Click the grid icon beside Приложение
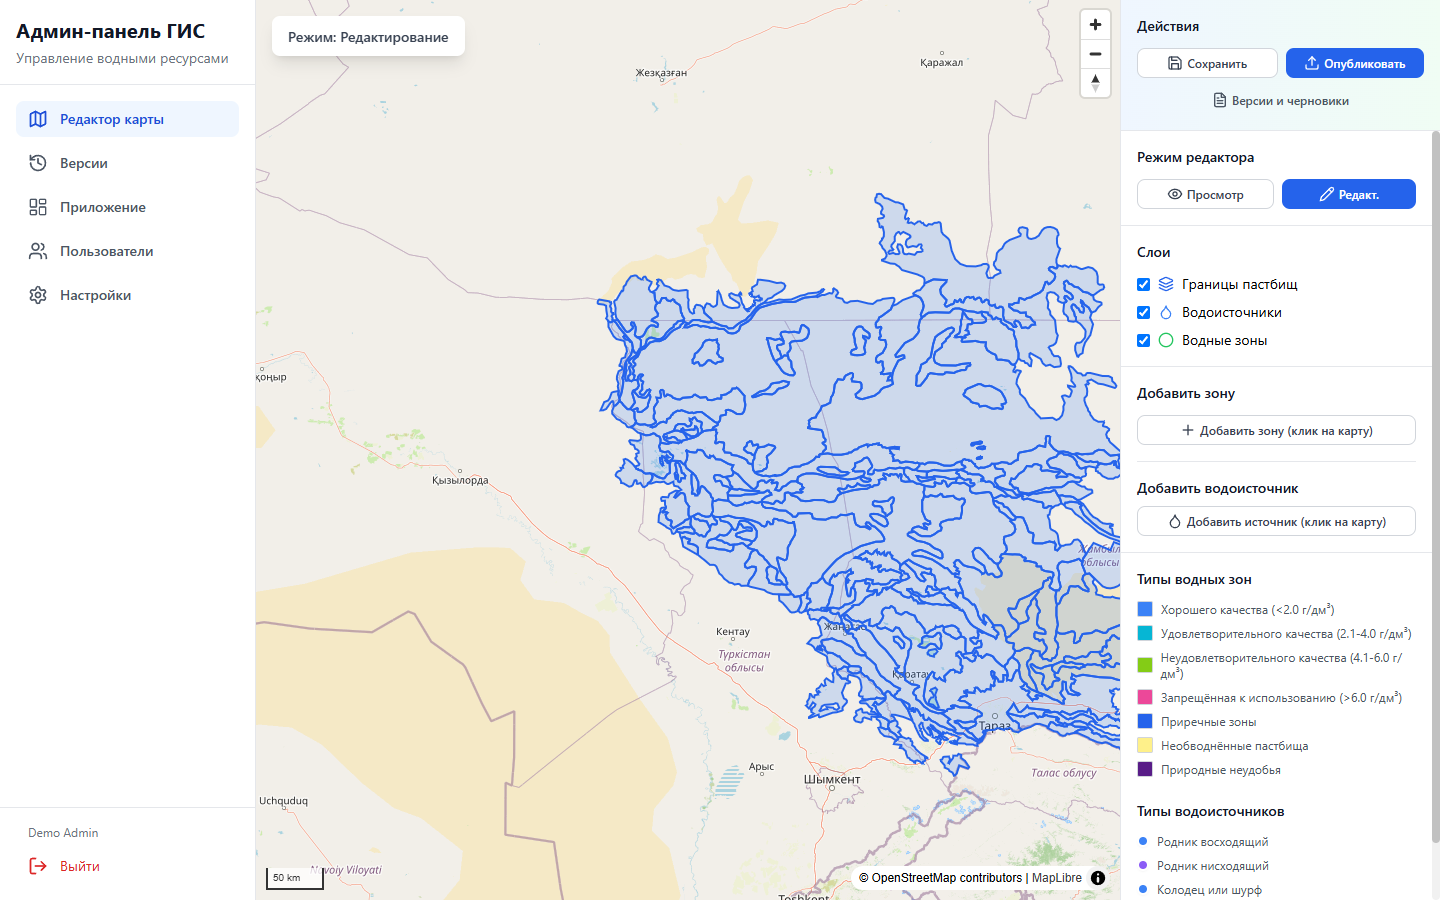 (x=38, y=207)
